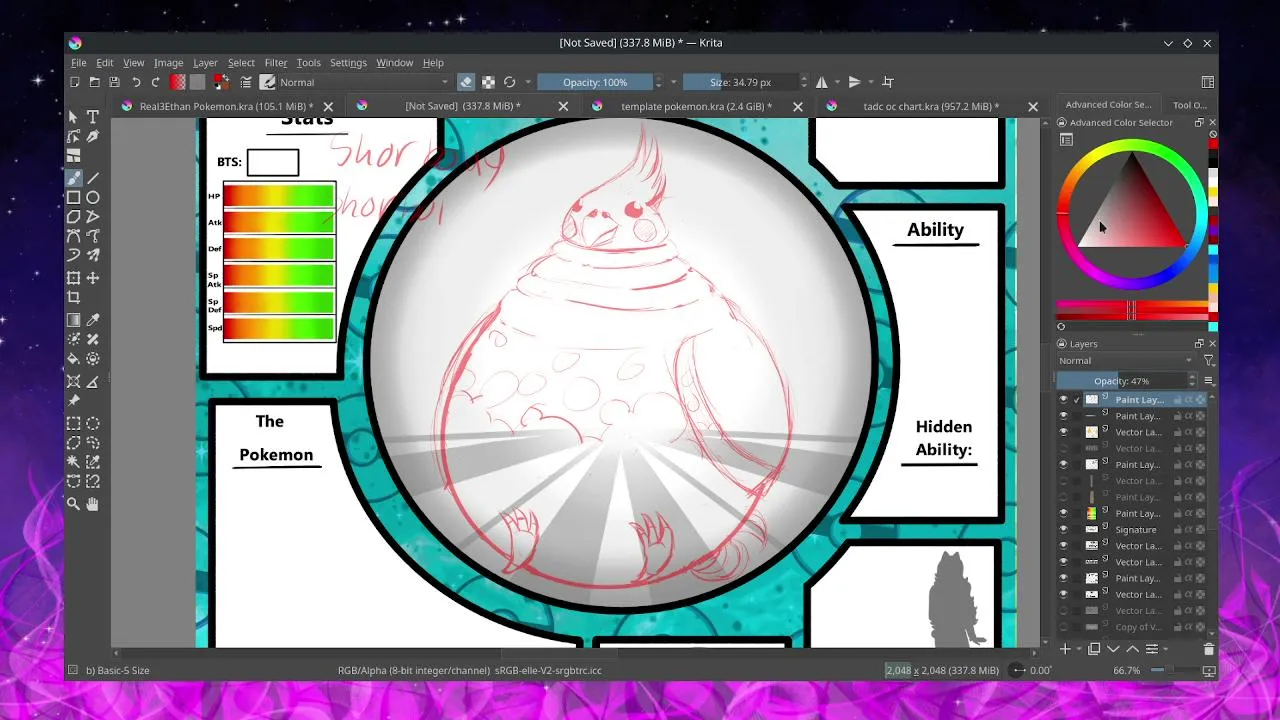
Task: Select the Gradient tool
Action: [74, 320]
